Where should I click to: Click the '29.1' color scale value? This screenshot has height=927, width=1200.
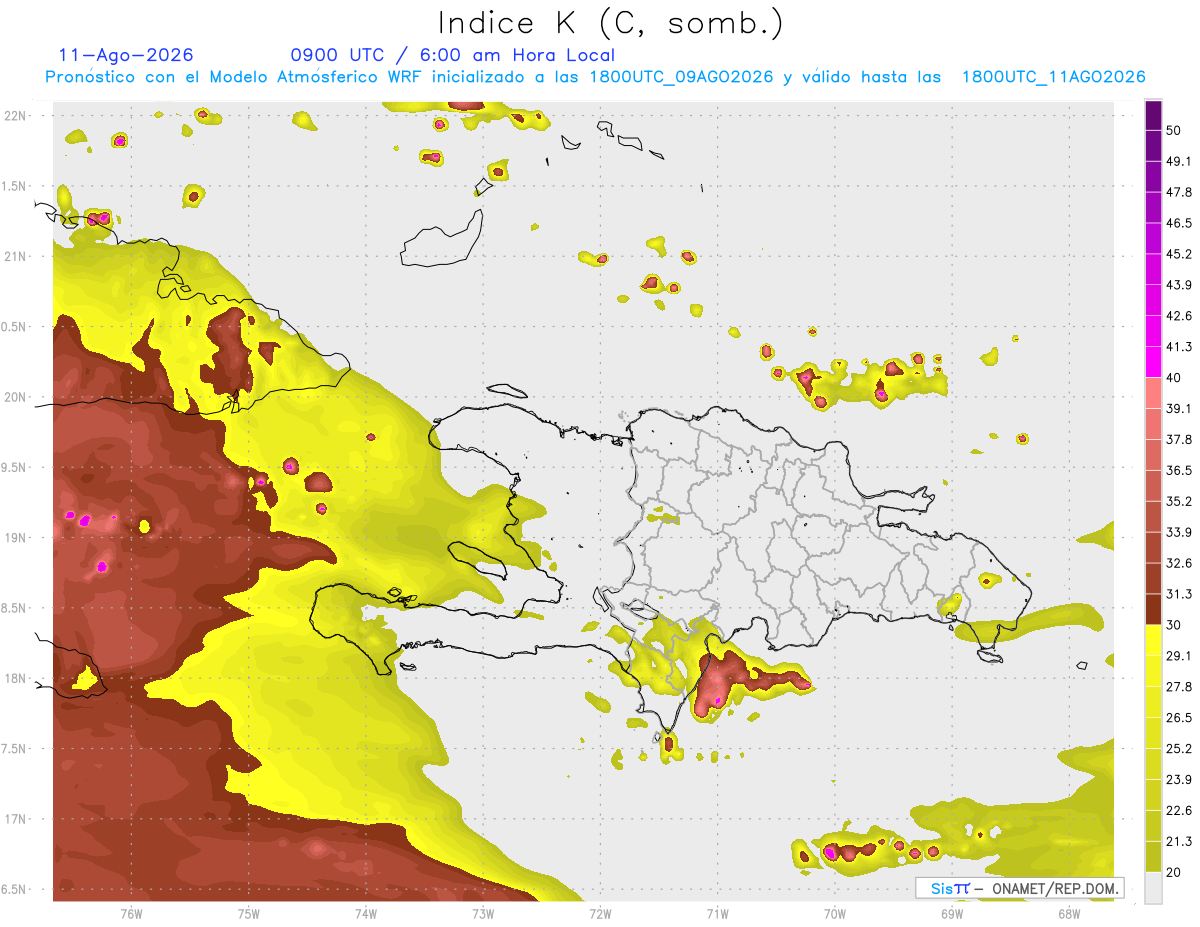click(x=1179, y=655)
